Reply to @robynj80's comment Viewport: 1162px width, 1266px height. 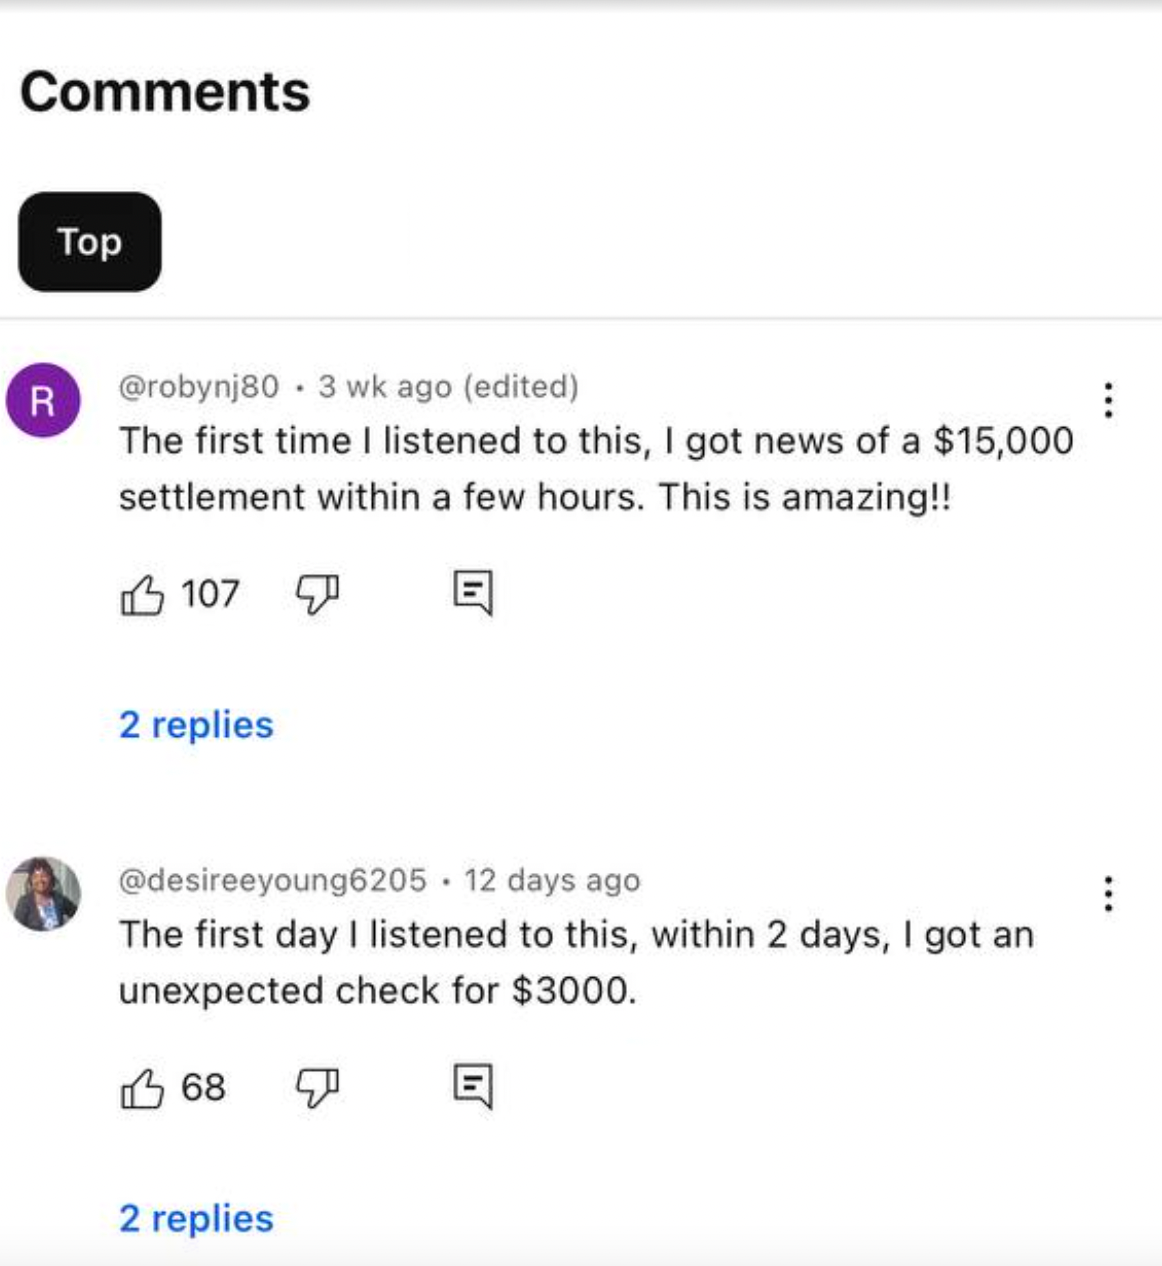(472, 593)
